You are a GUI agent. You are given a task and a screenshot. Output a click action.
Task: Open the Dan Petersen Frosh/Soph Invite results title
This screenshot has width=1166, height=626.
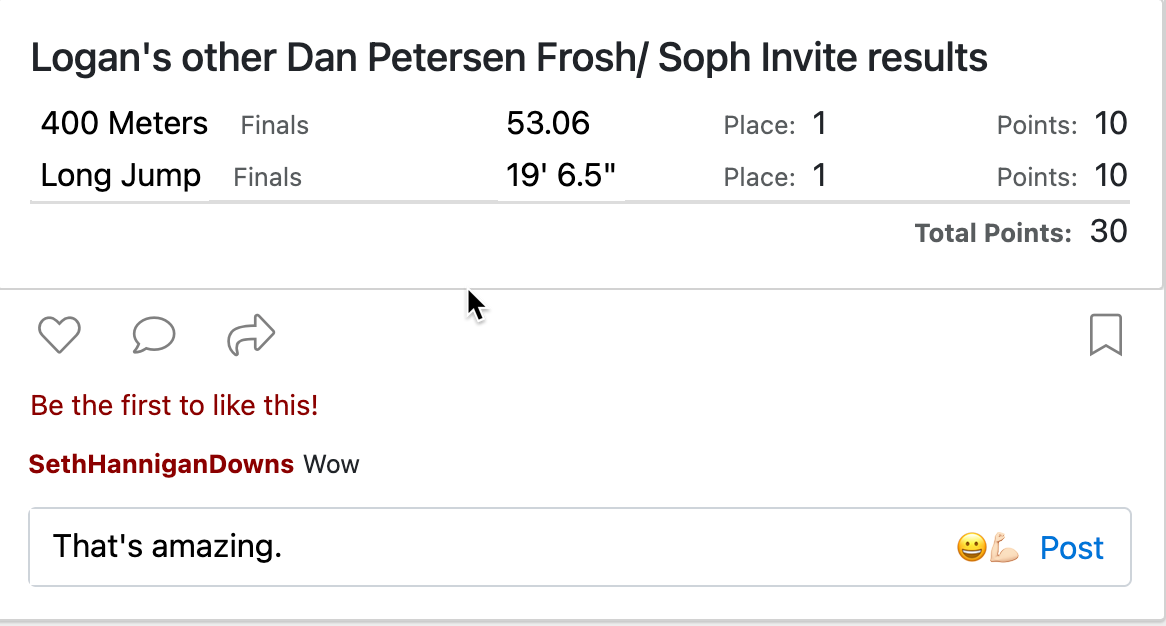click(509, 58)
